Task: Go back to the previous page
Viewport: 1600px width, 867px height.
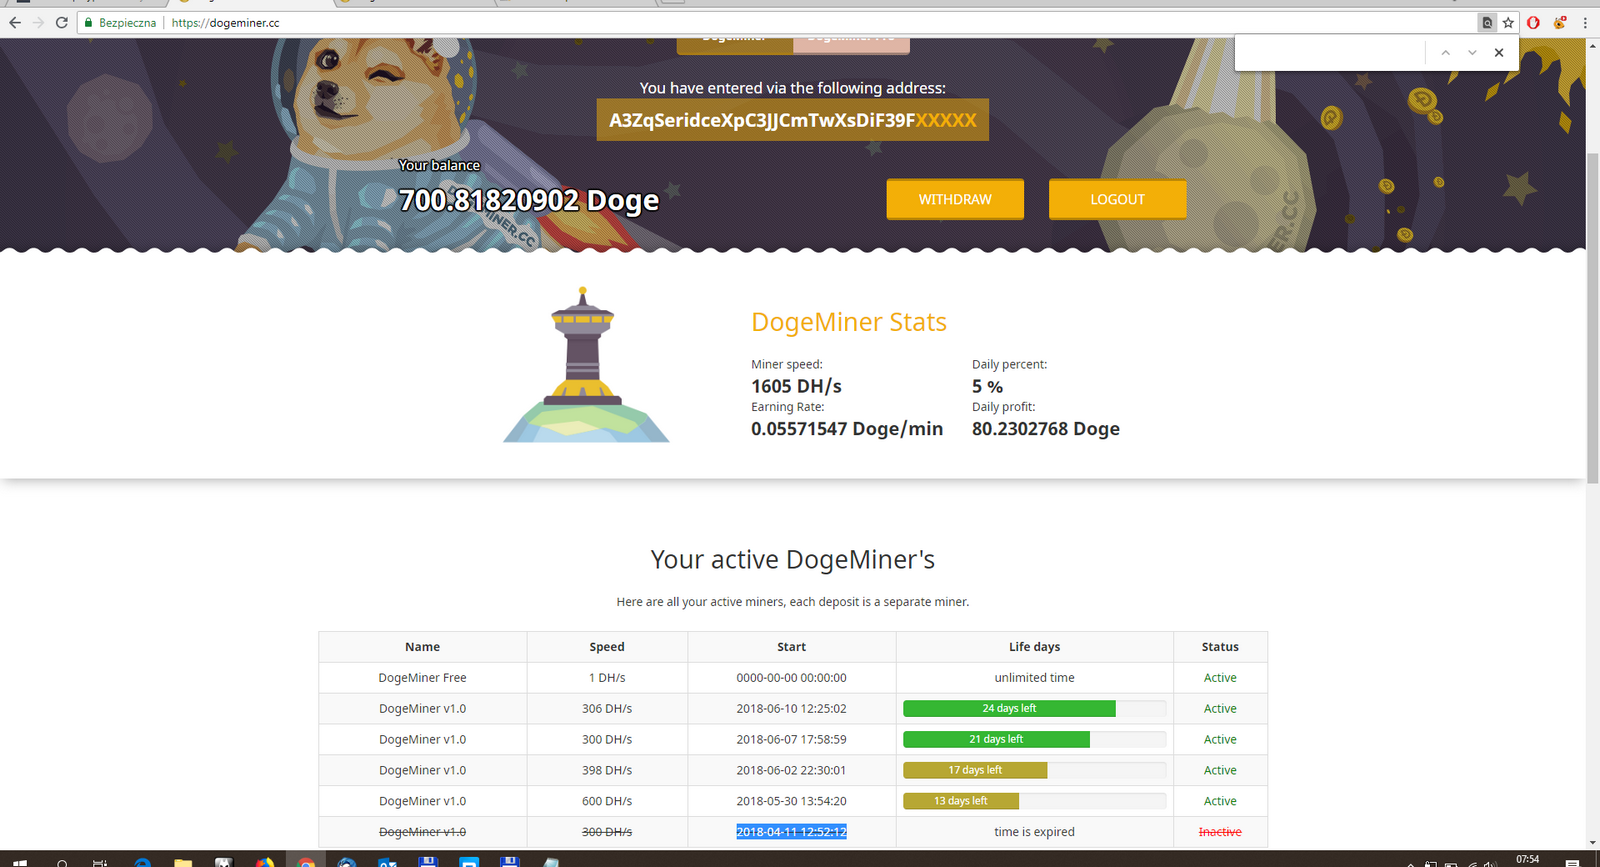Action: tap(15, 22)
